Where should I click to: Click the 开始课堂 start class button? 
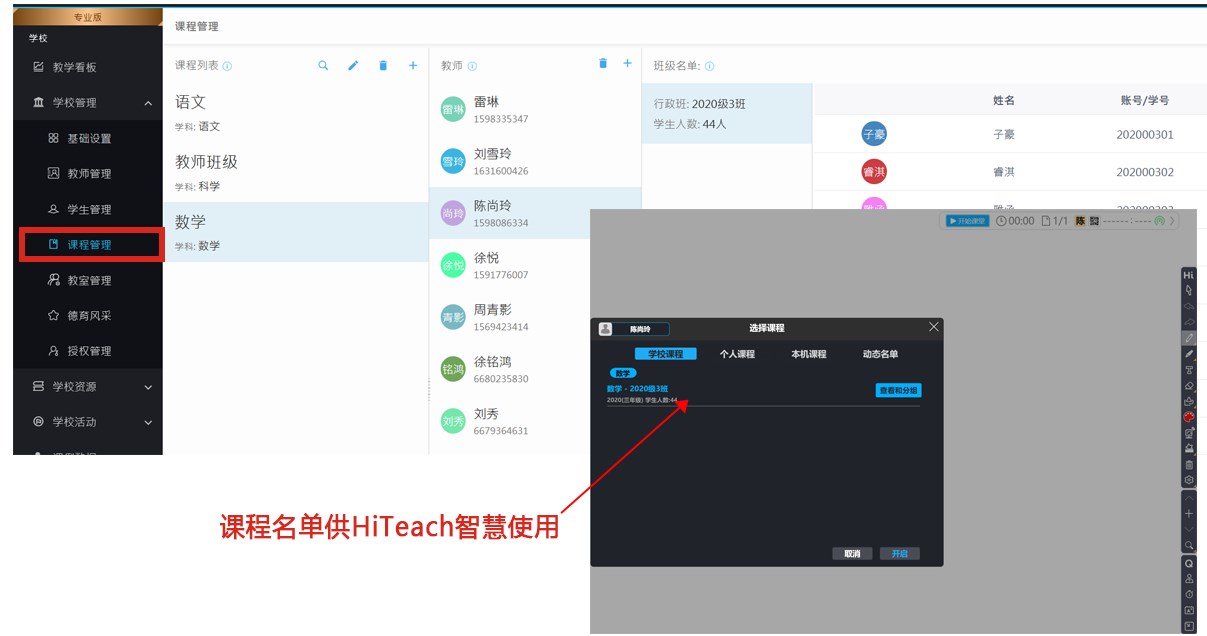(x=967, y=221)
